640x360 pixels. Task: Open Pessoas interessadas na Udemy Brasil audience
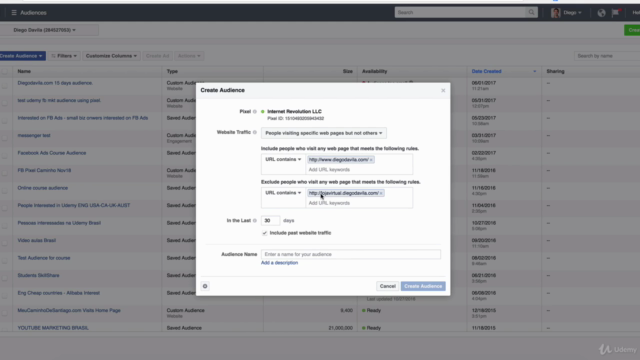(x=59, y=223)
